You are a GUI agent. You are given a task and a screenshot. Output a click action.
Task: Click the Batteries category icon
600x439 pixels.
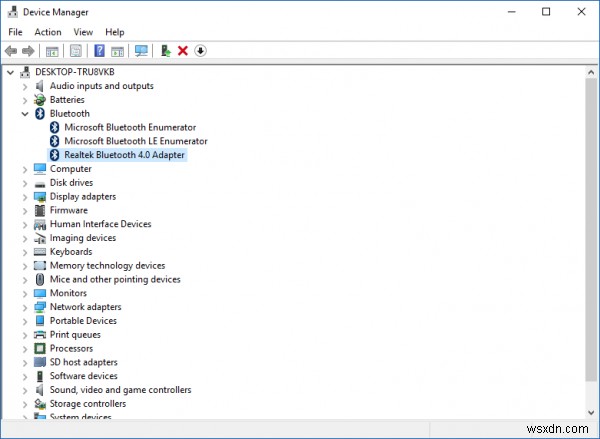click(40, 100)
